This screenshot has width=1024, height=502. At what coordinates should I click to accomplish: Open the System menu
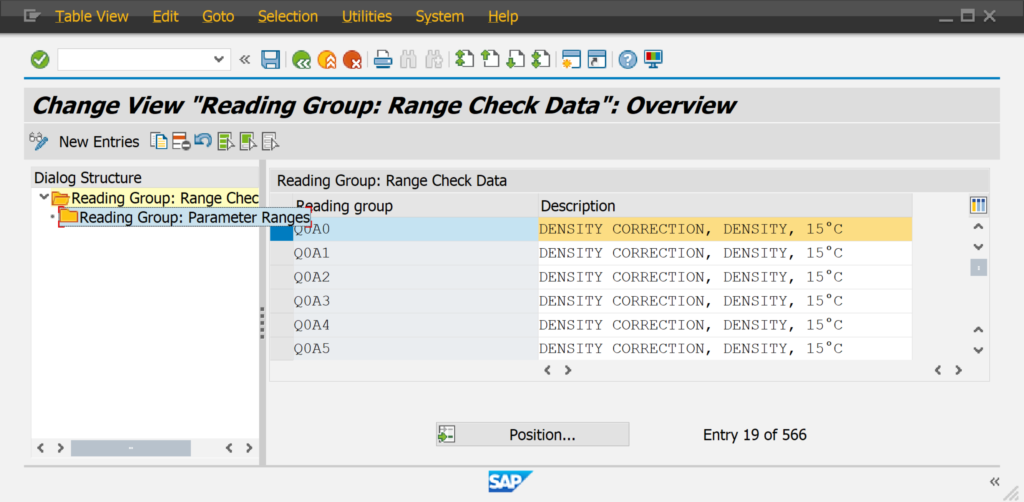coord(440,16)
